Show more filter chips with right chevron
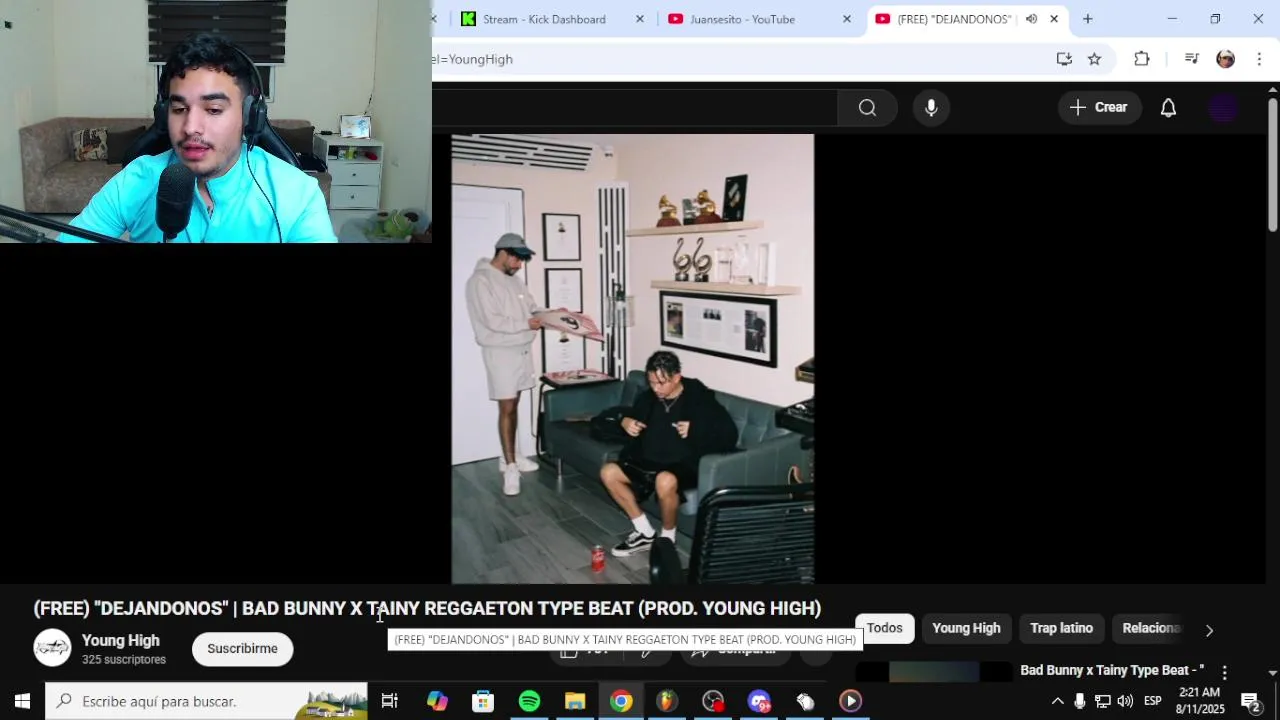The image size is (1280, 720). click(x=1209, y=630)
